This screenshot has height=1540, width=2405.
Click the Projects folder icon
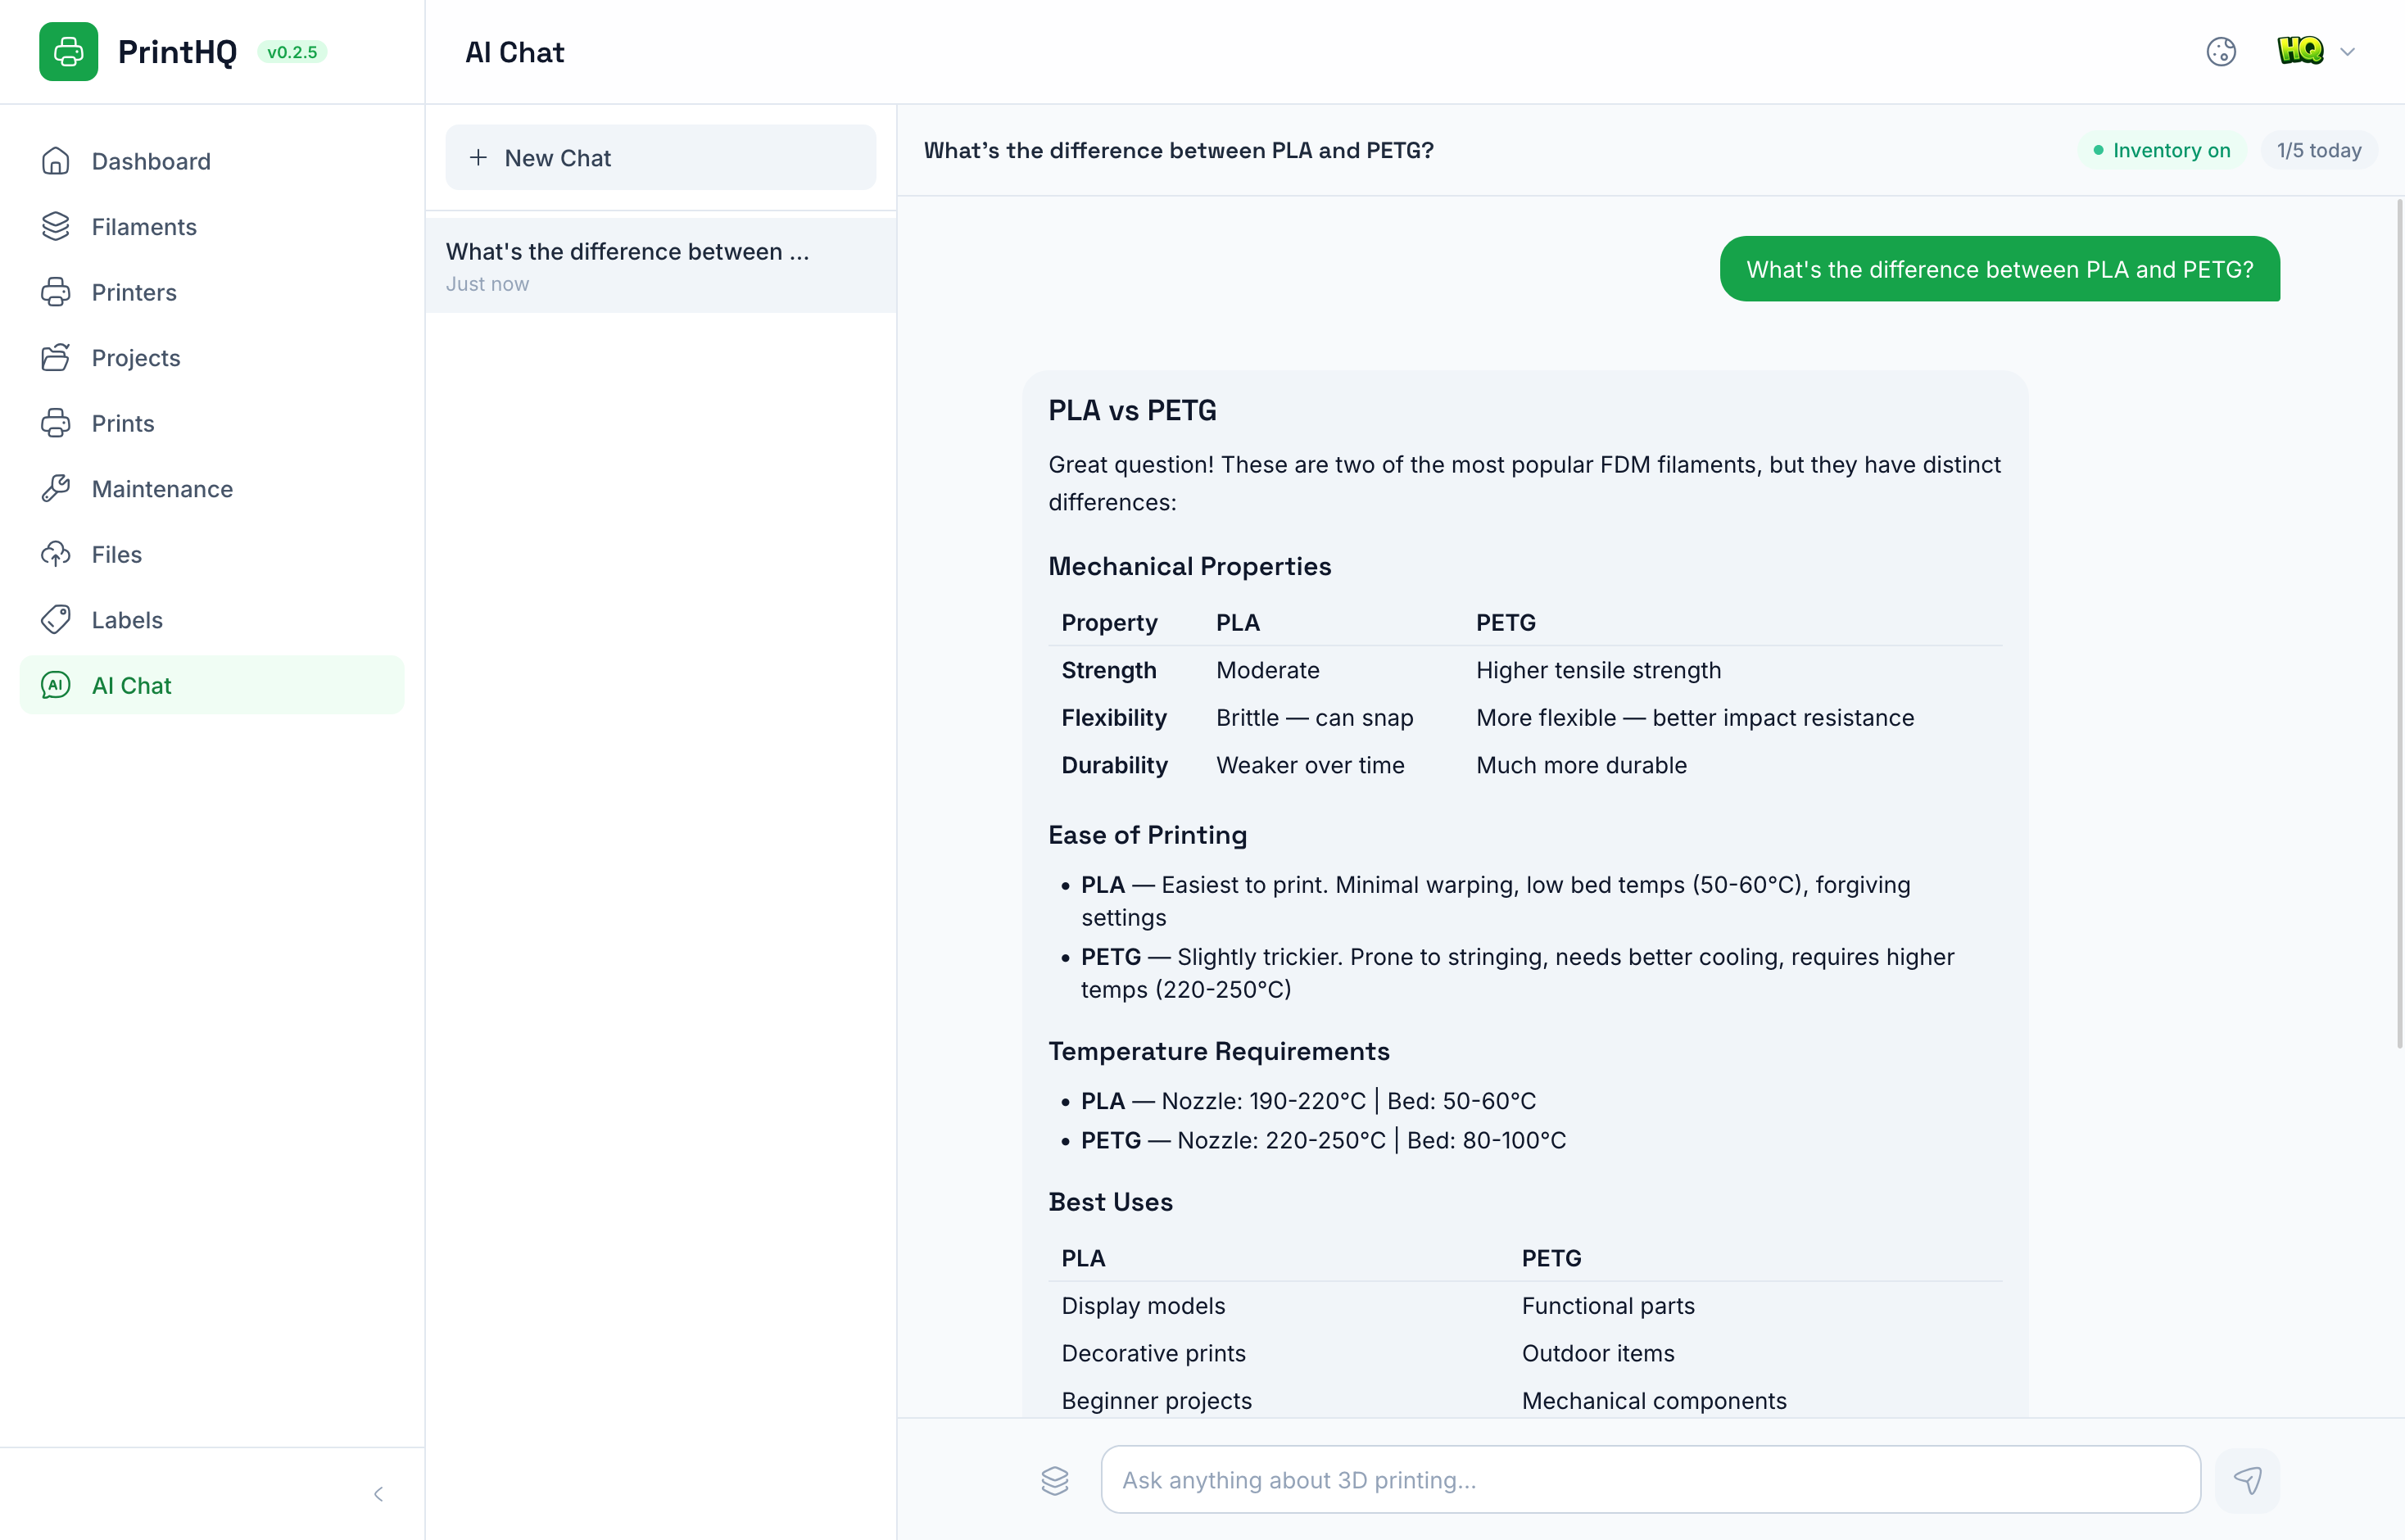point(56,357)
